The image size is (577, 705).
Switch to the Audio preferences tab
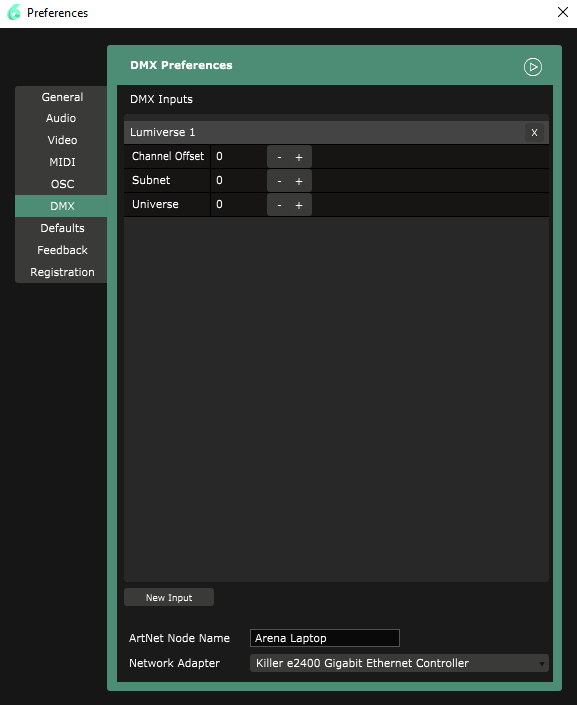click(x=61, y=118)
